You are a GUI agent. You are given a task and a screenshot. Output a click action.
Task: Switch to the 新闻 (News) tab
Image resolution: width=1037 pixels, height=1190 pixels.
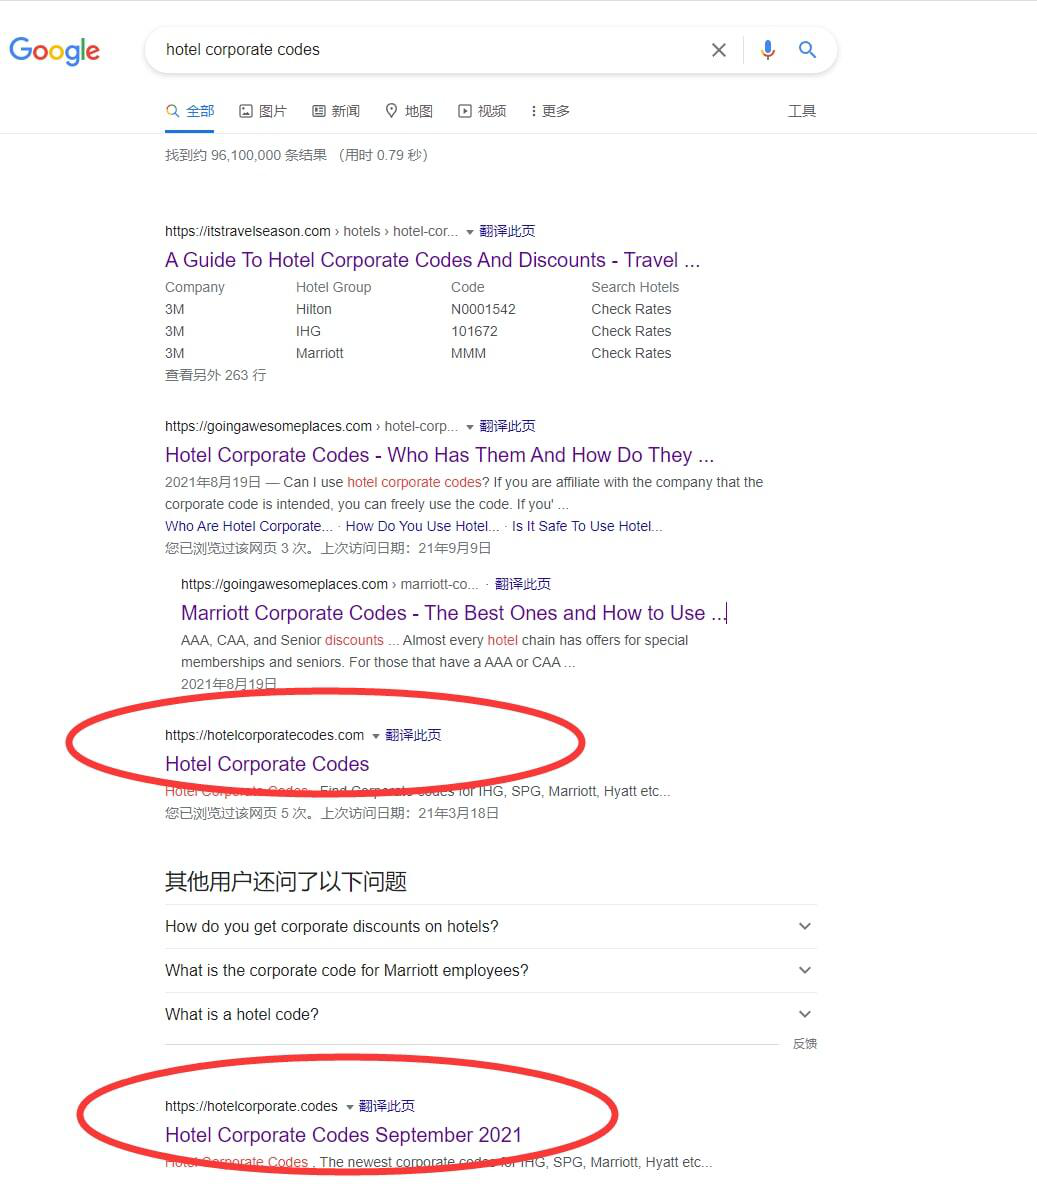[x=336, y=111]
